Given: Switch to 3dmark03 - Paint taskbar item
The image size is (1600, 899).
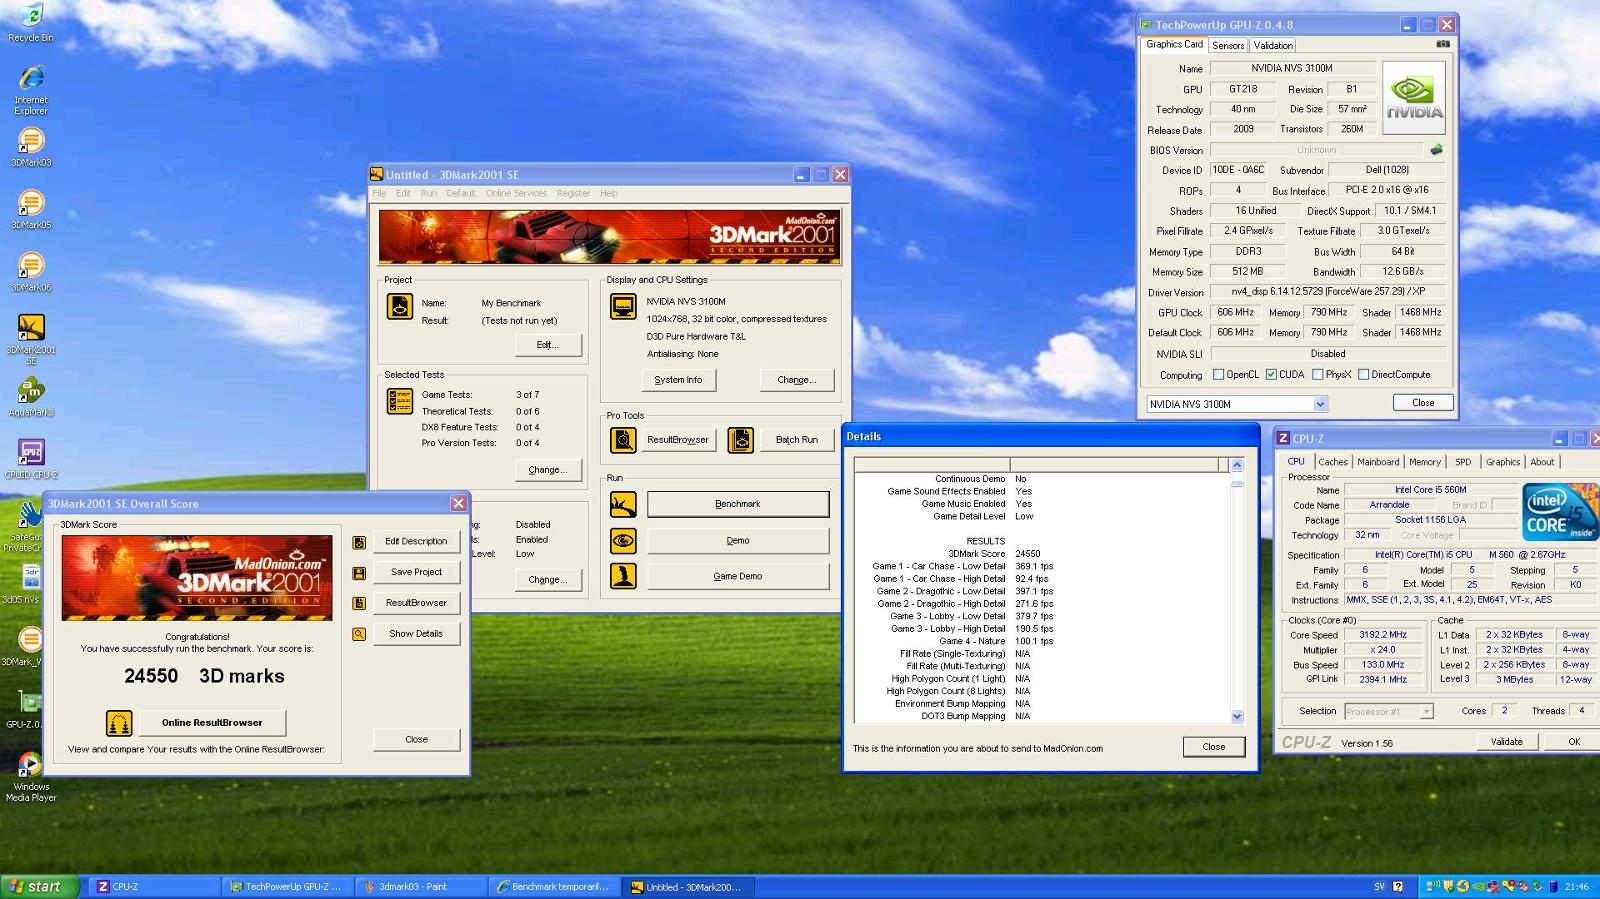Looking at the screenshot, I should click(x=420, y=887).
